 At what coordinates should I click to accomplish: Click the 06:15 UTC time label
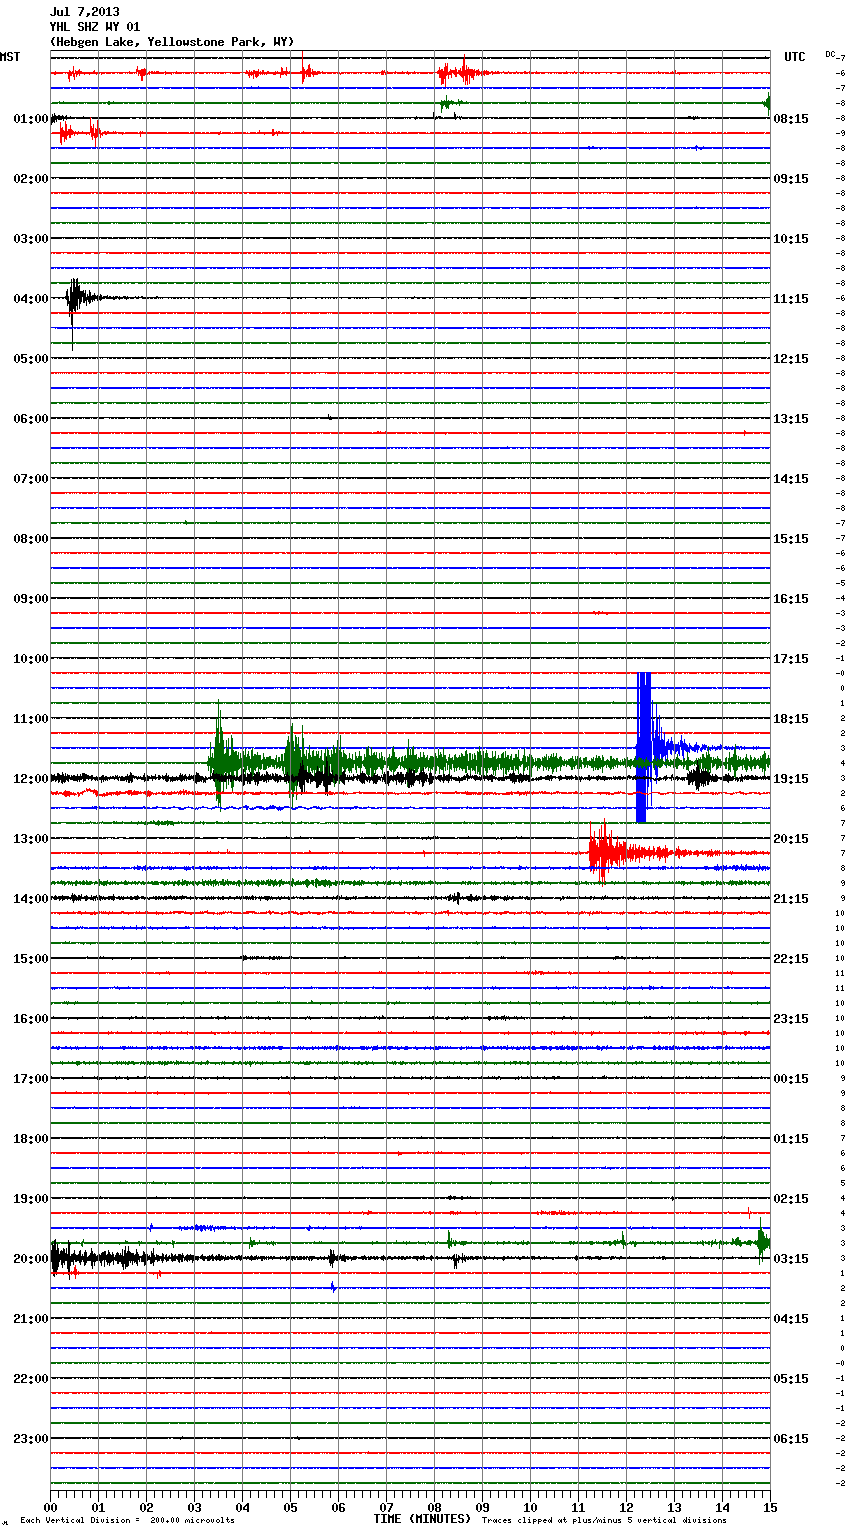coord(790,1439)
